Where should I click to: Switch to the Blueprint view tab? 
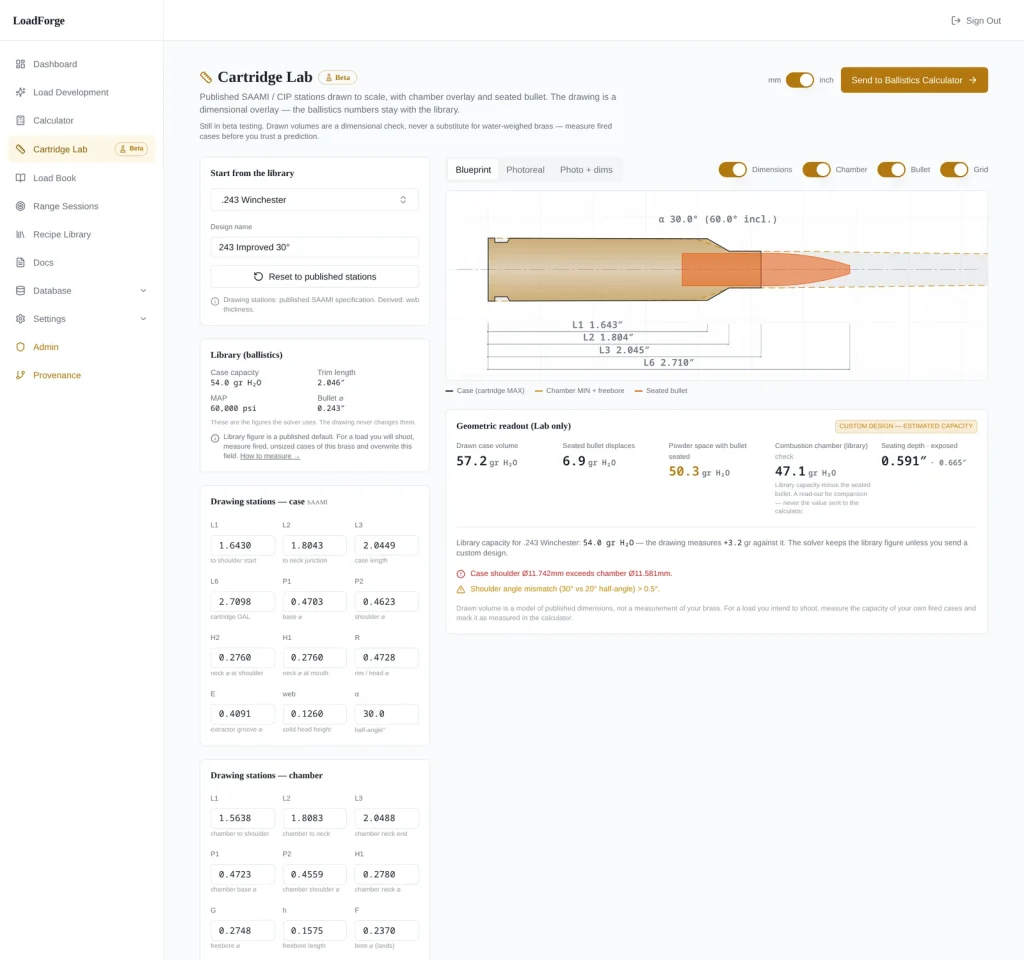pos(473,170)
